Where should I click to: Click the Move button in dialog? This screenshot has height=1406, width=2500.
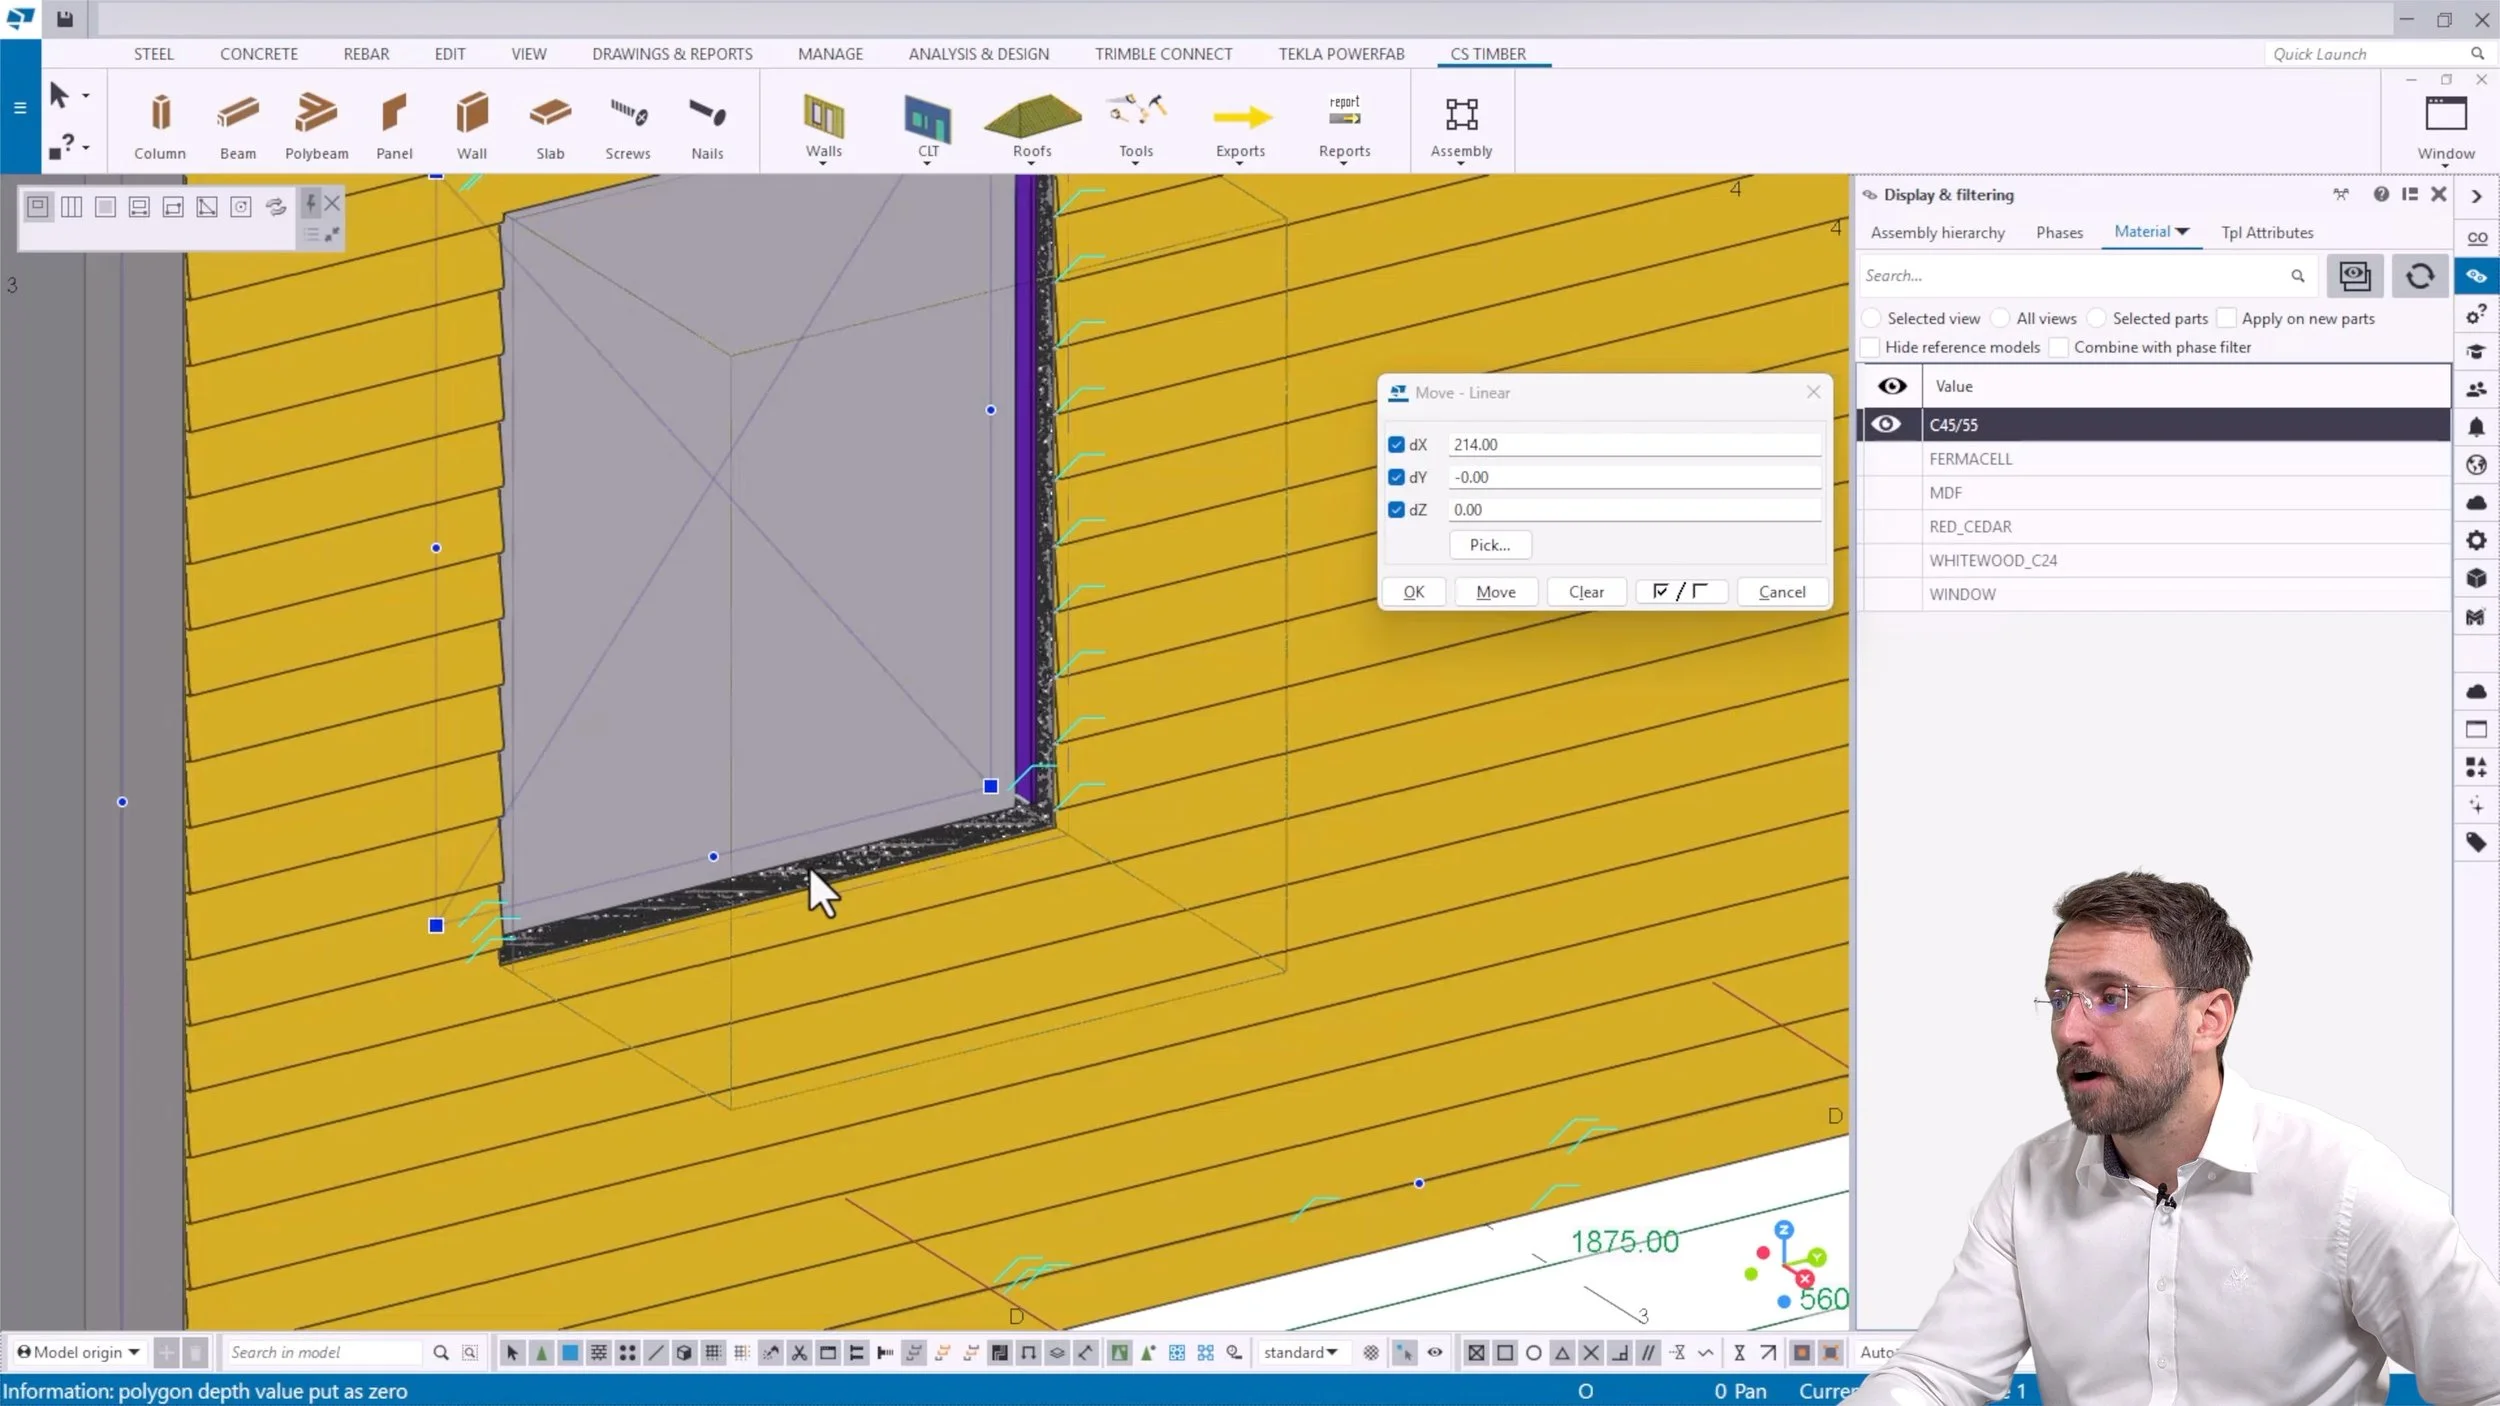pyautogui.click(x=1495, y=592)
